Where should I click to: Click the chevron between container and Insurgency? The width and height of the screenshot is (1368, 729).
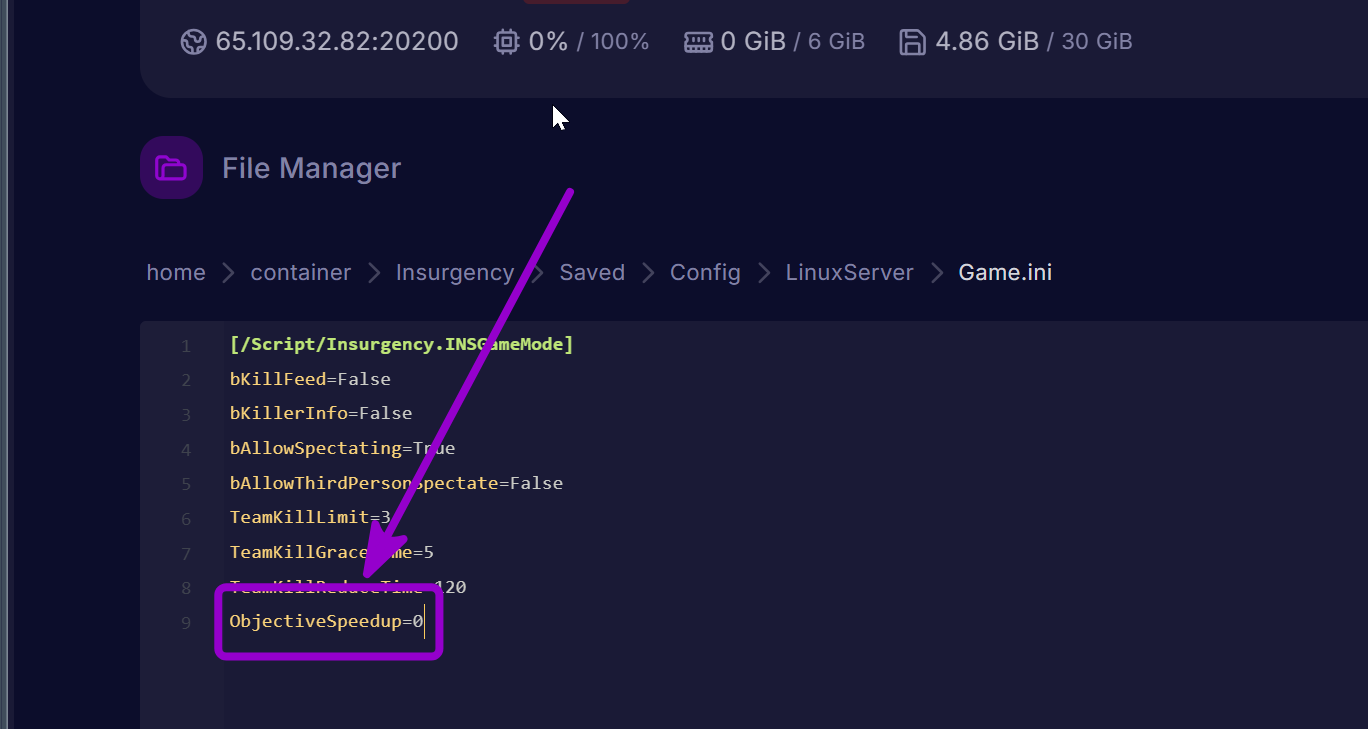click(375, 273)
